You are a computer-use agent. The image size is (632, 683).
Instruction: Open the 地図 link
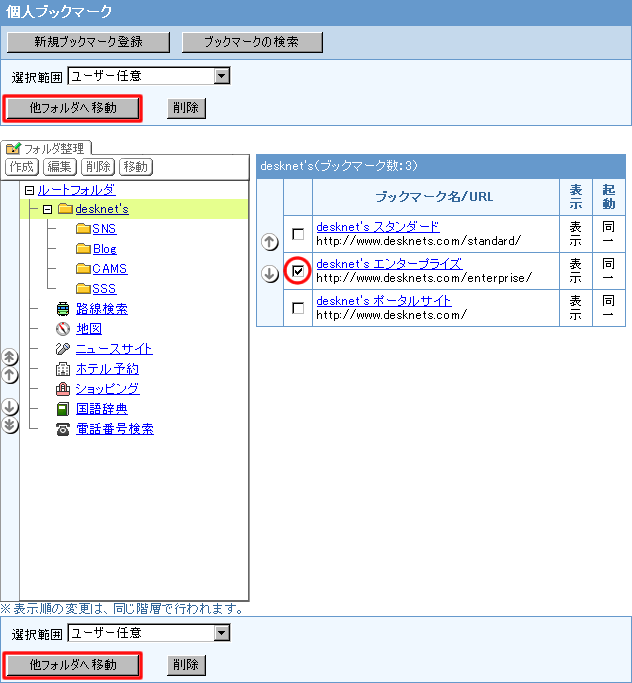pos(89,329)
